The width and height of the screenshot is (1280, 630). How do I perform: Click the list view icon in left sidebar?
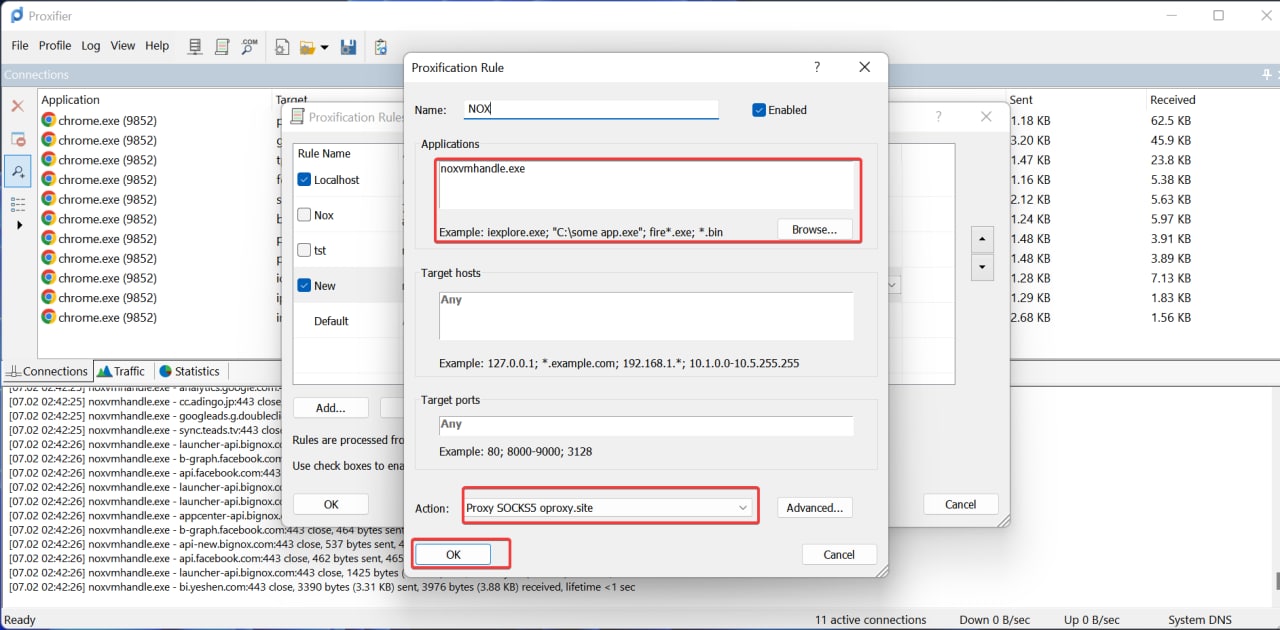click(17, 204)
